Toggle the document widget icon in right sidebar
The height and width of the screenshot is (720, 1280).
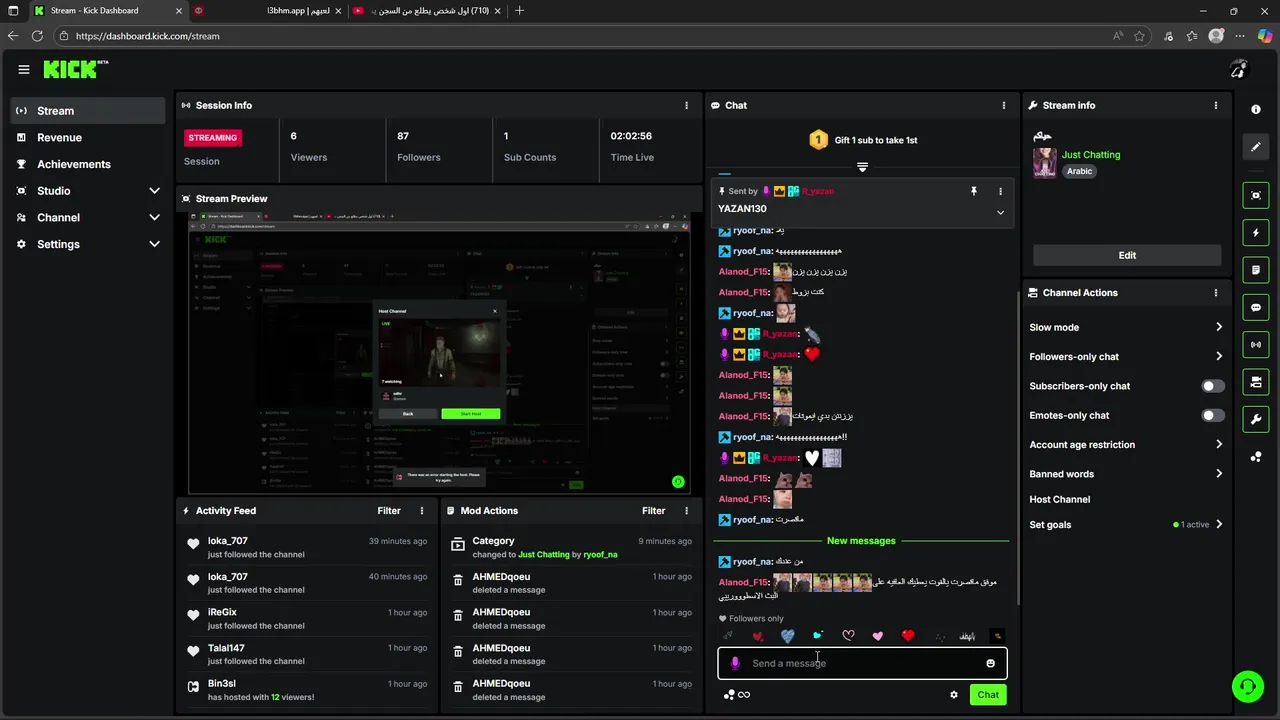coord(1256,270)
